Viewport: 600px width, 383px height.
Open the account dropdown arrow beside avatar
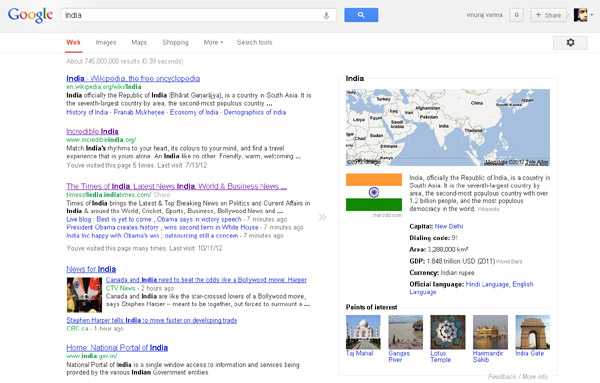click(x=592, y=15)
